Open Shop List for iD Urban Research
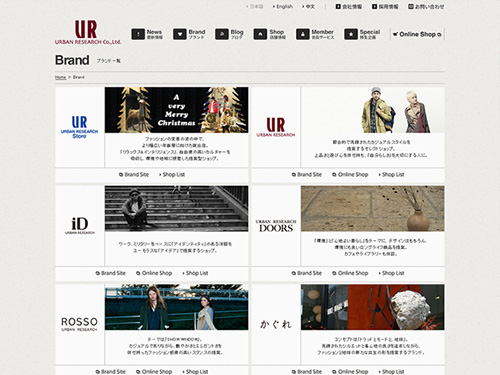The image size is (500, 375). point(195,273)
